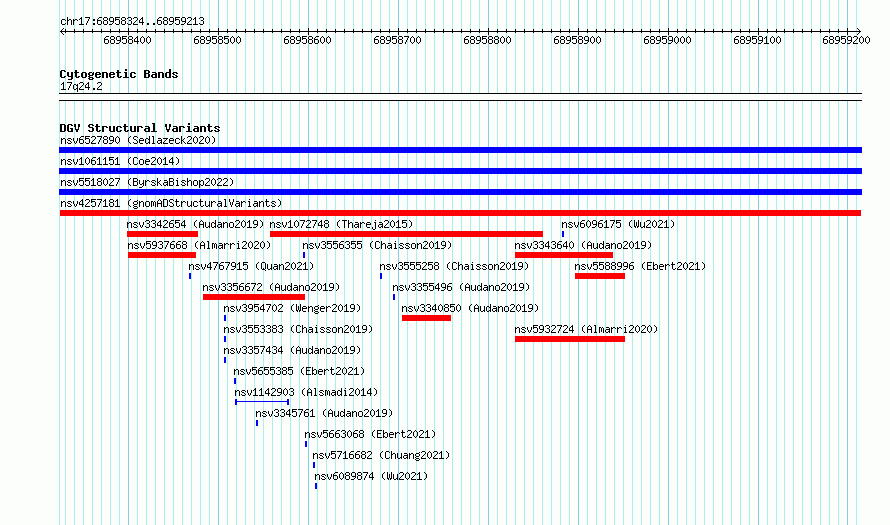
Task: Open the nsv5663068 (Ebert2021) label
Action: click(x=370, y=434)
